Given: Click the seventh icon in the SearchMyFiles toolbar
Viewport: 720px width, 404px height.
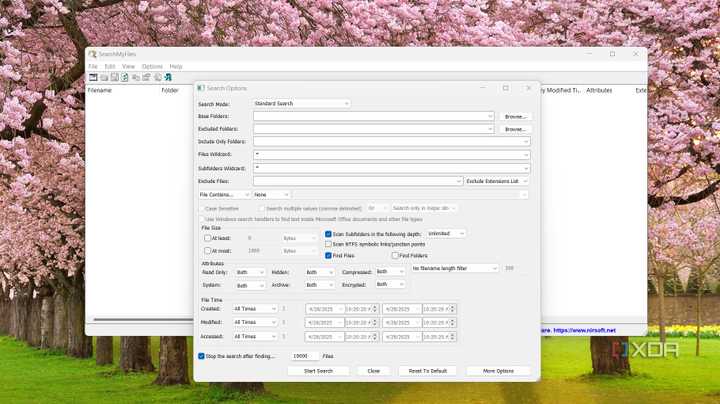Looking at the screenshot, I should pyautogui.click(x=157, y=77).
